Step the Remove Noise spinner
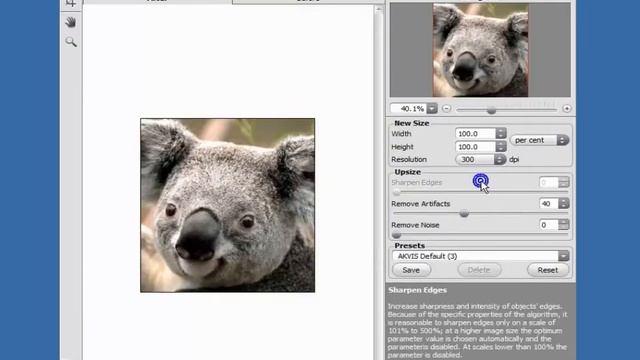This screenshot has width=640, height=360. pos(564,224)
